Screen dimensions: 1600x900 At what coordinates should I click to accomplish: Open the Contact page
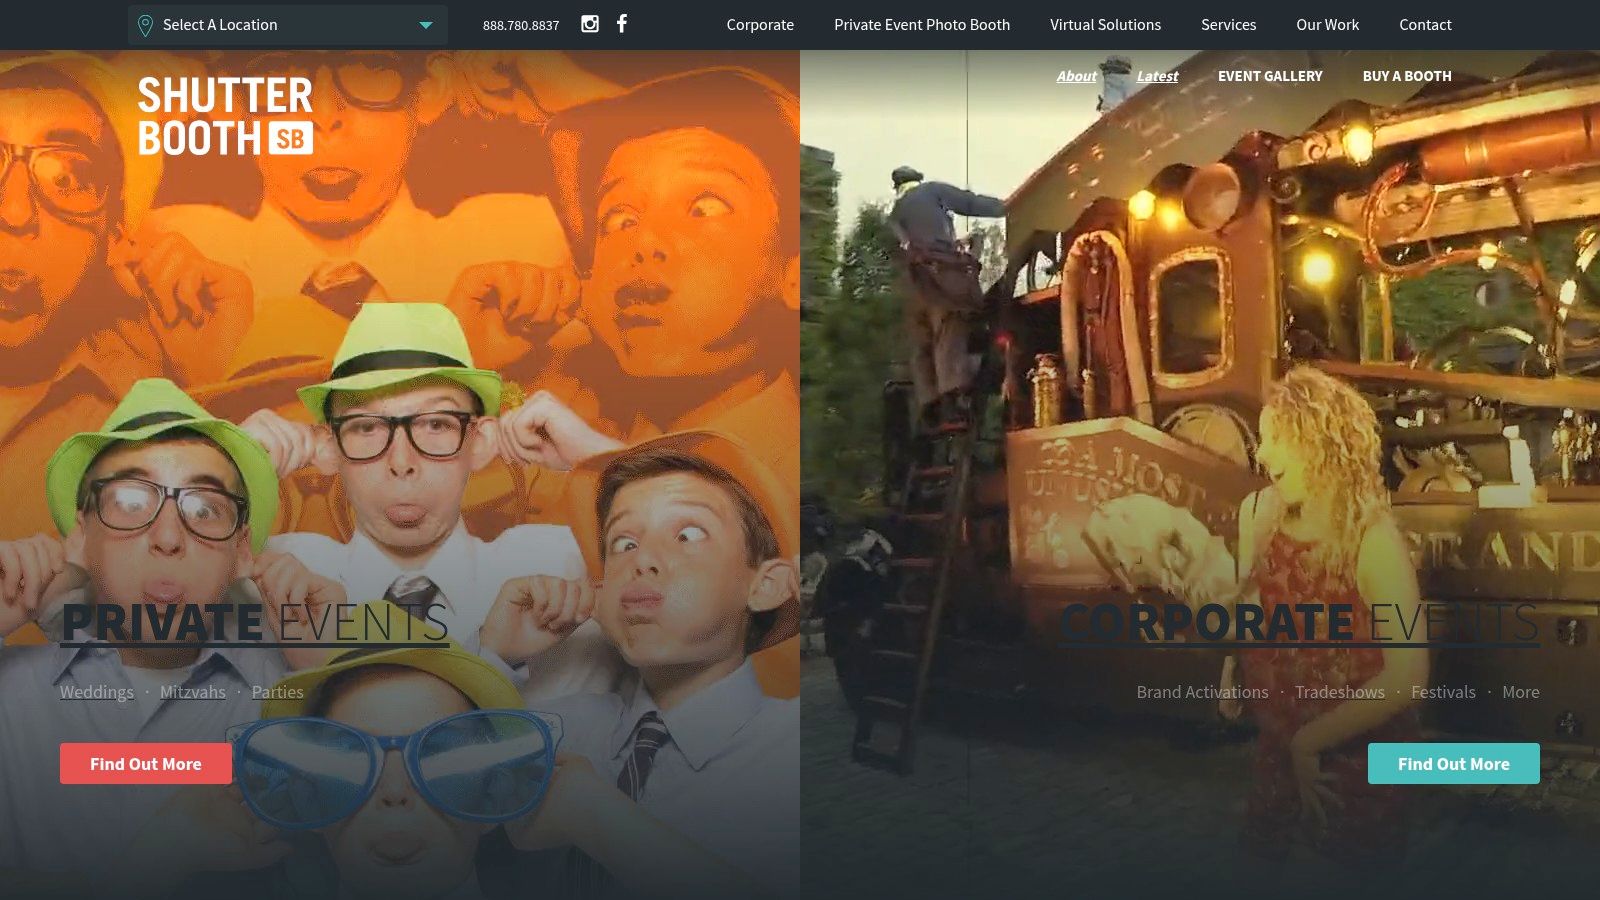(1425, 25)
